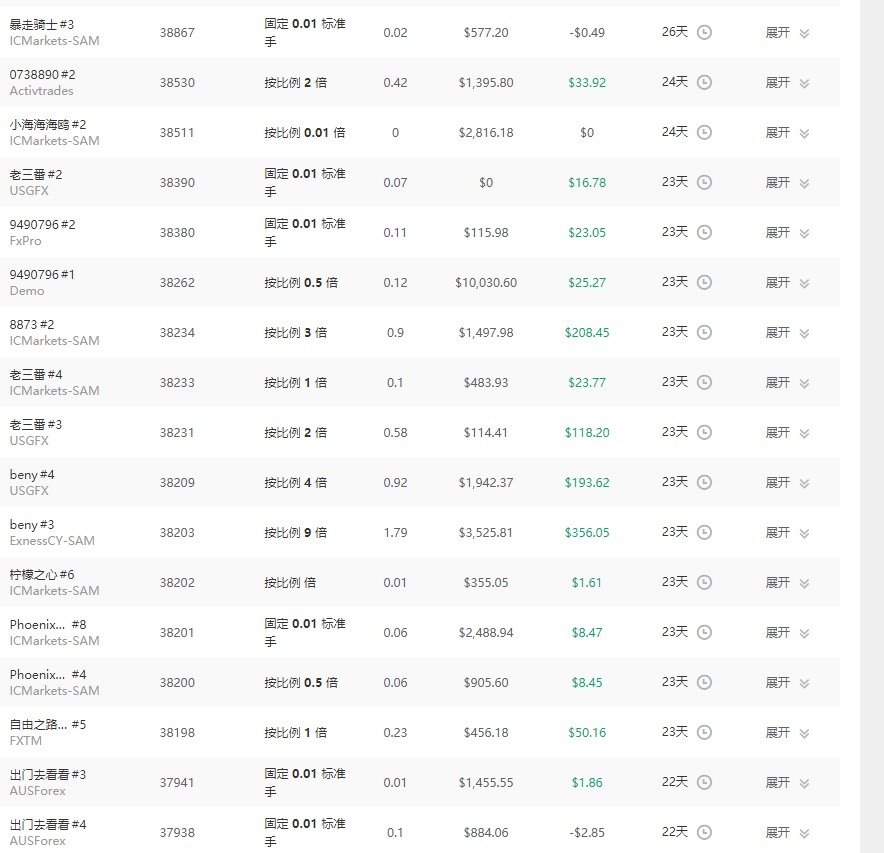Click the clock icon in row 37938
The height and width of the screenshot is (853, 884).
click(x=704, y=832)
